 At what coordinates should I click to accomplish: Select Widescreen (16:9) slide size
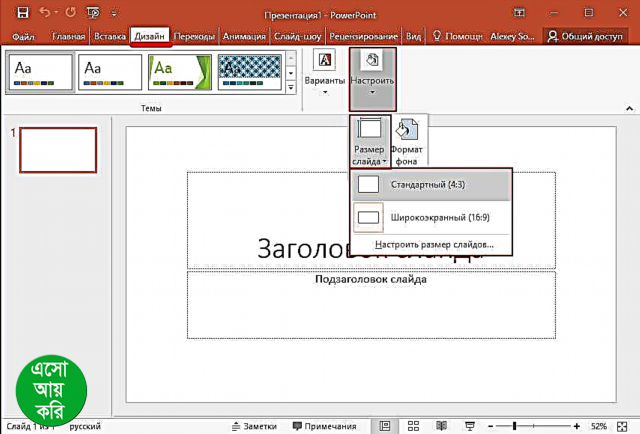(430, 216)
